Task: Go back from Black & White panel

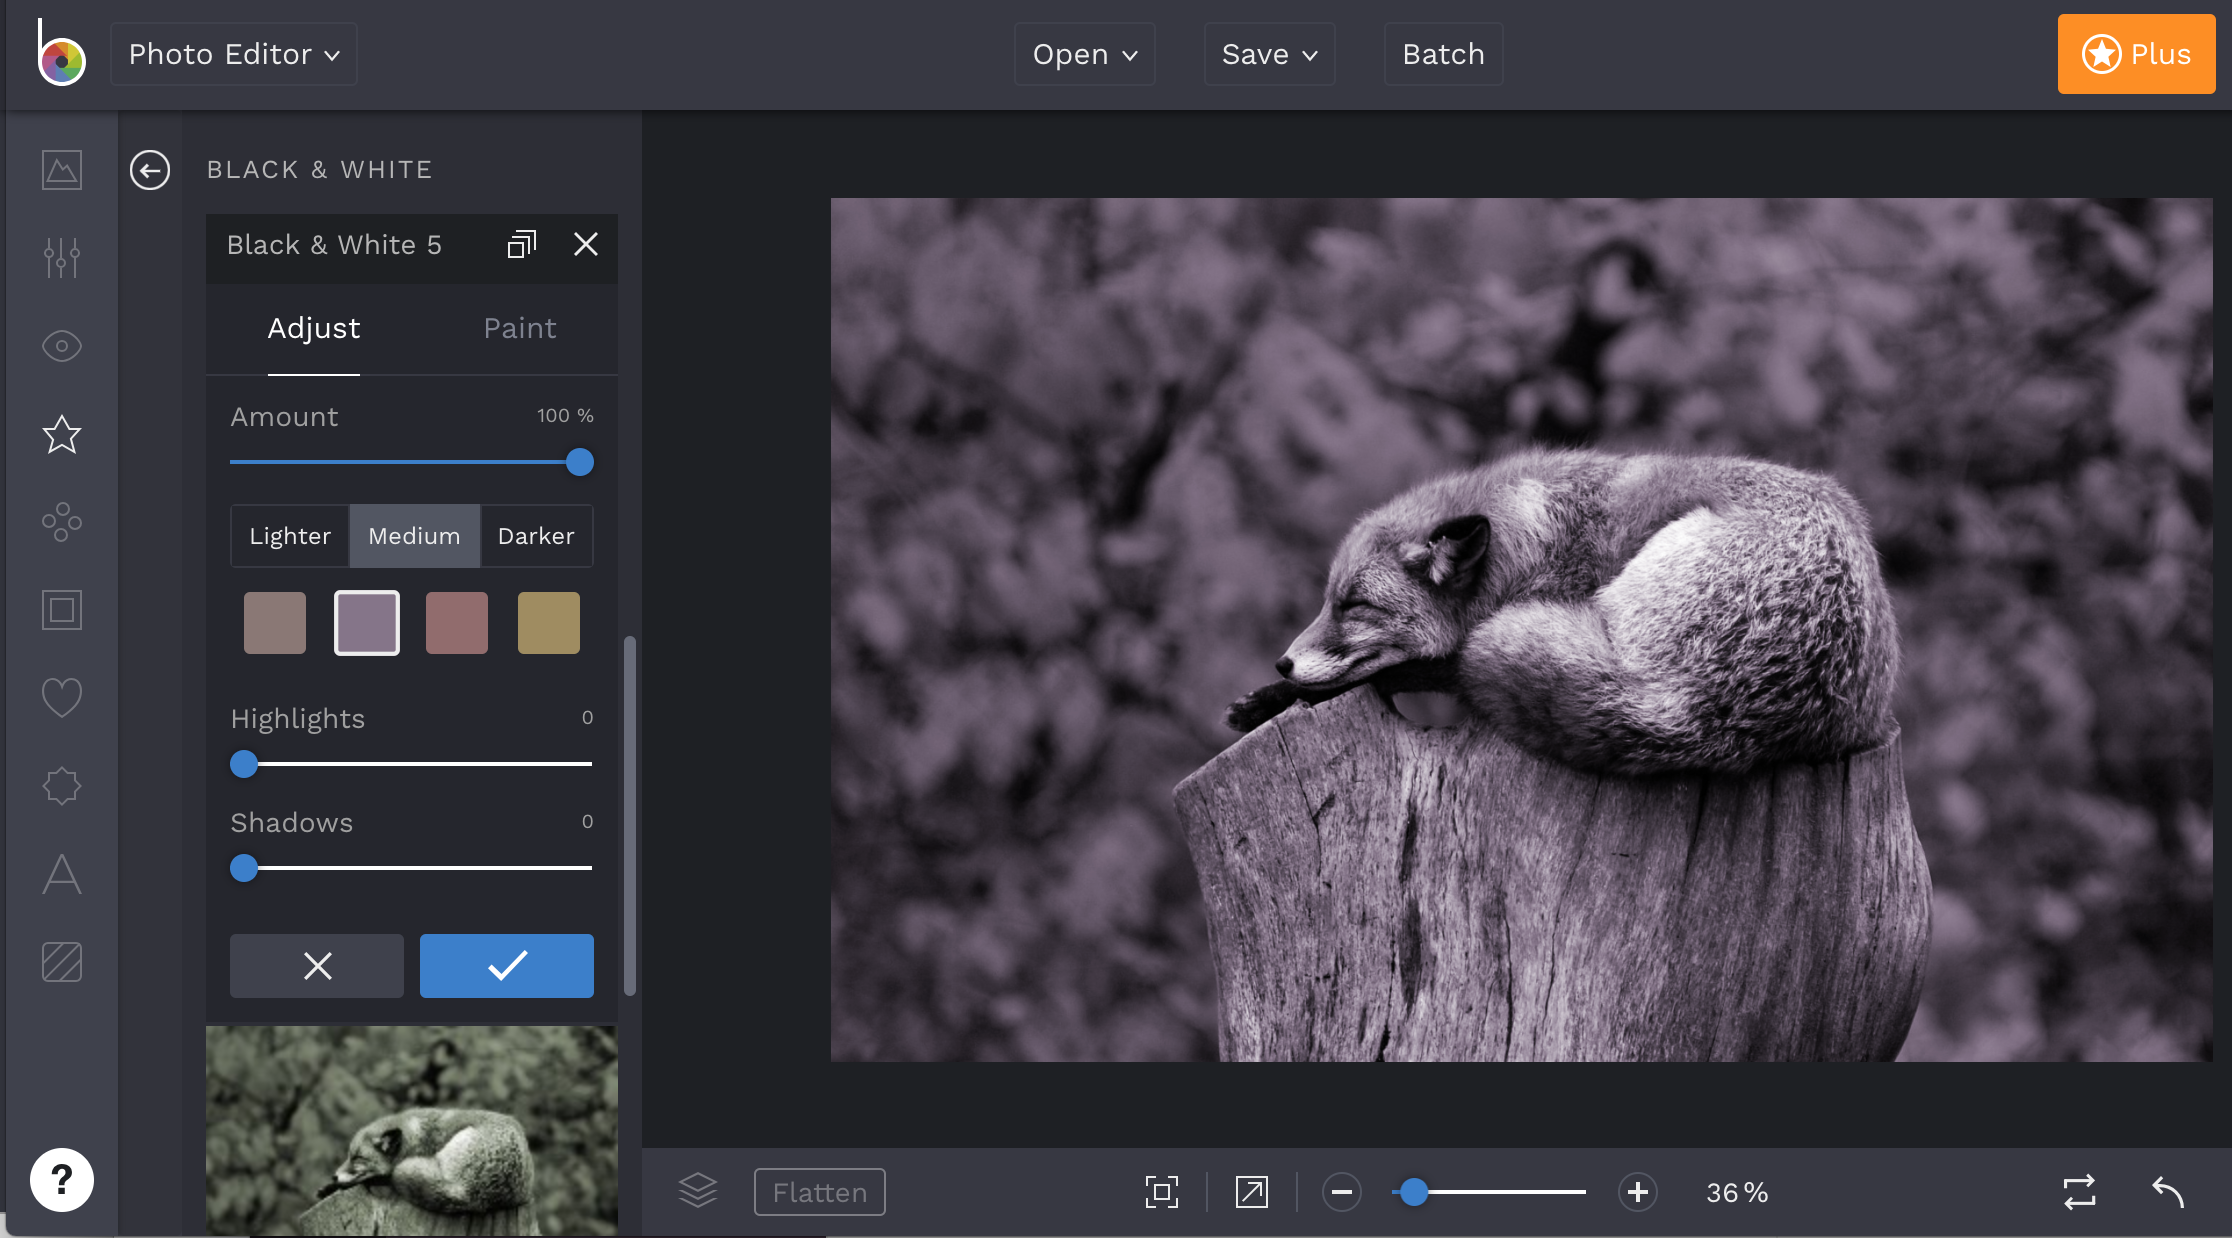Action: pos(150,170)
